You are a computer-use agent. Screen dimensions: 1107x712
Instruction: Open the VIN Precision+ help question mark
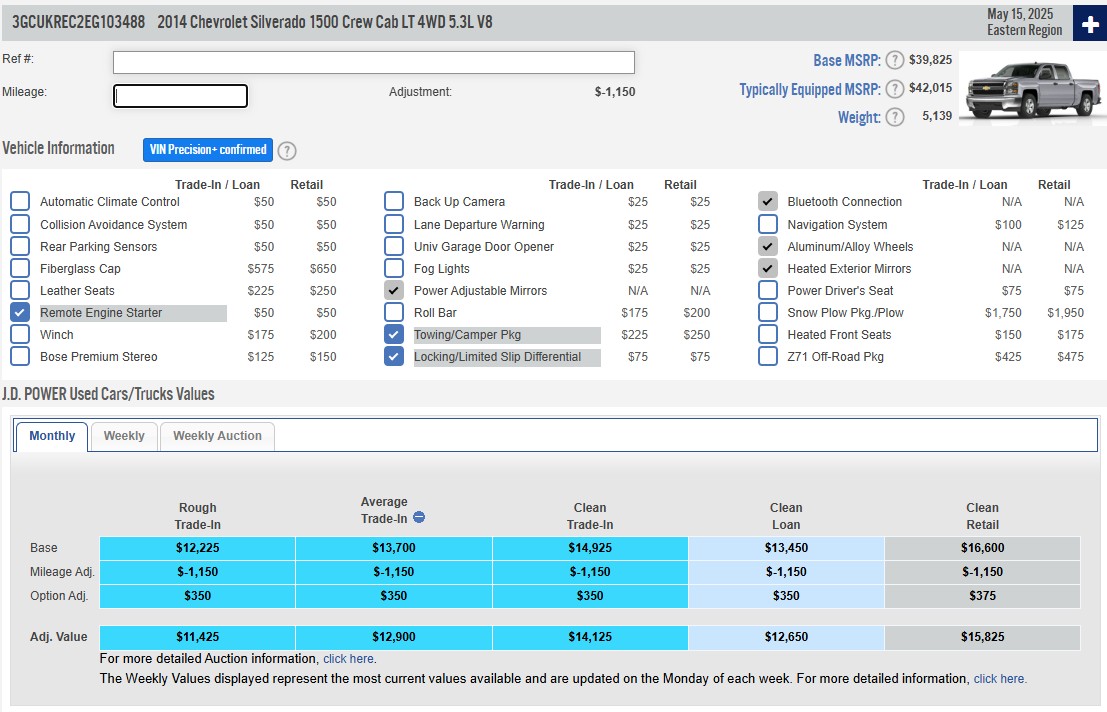pyautogui.click(x=287, y=150)
